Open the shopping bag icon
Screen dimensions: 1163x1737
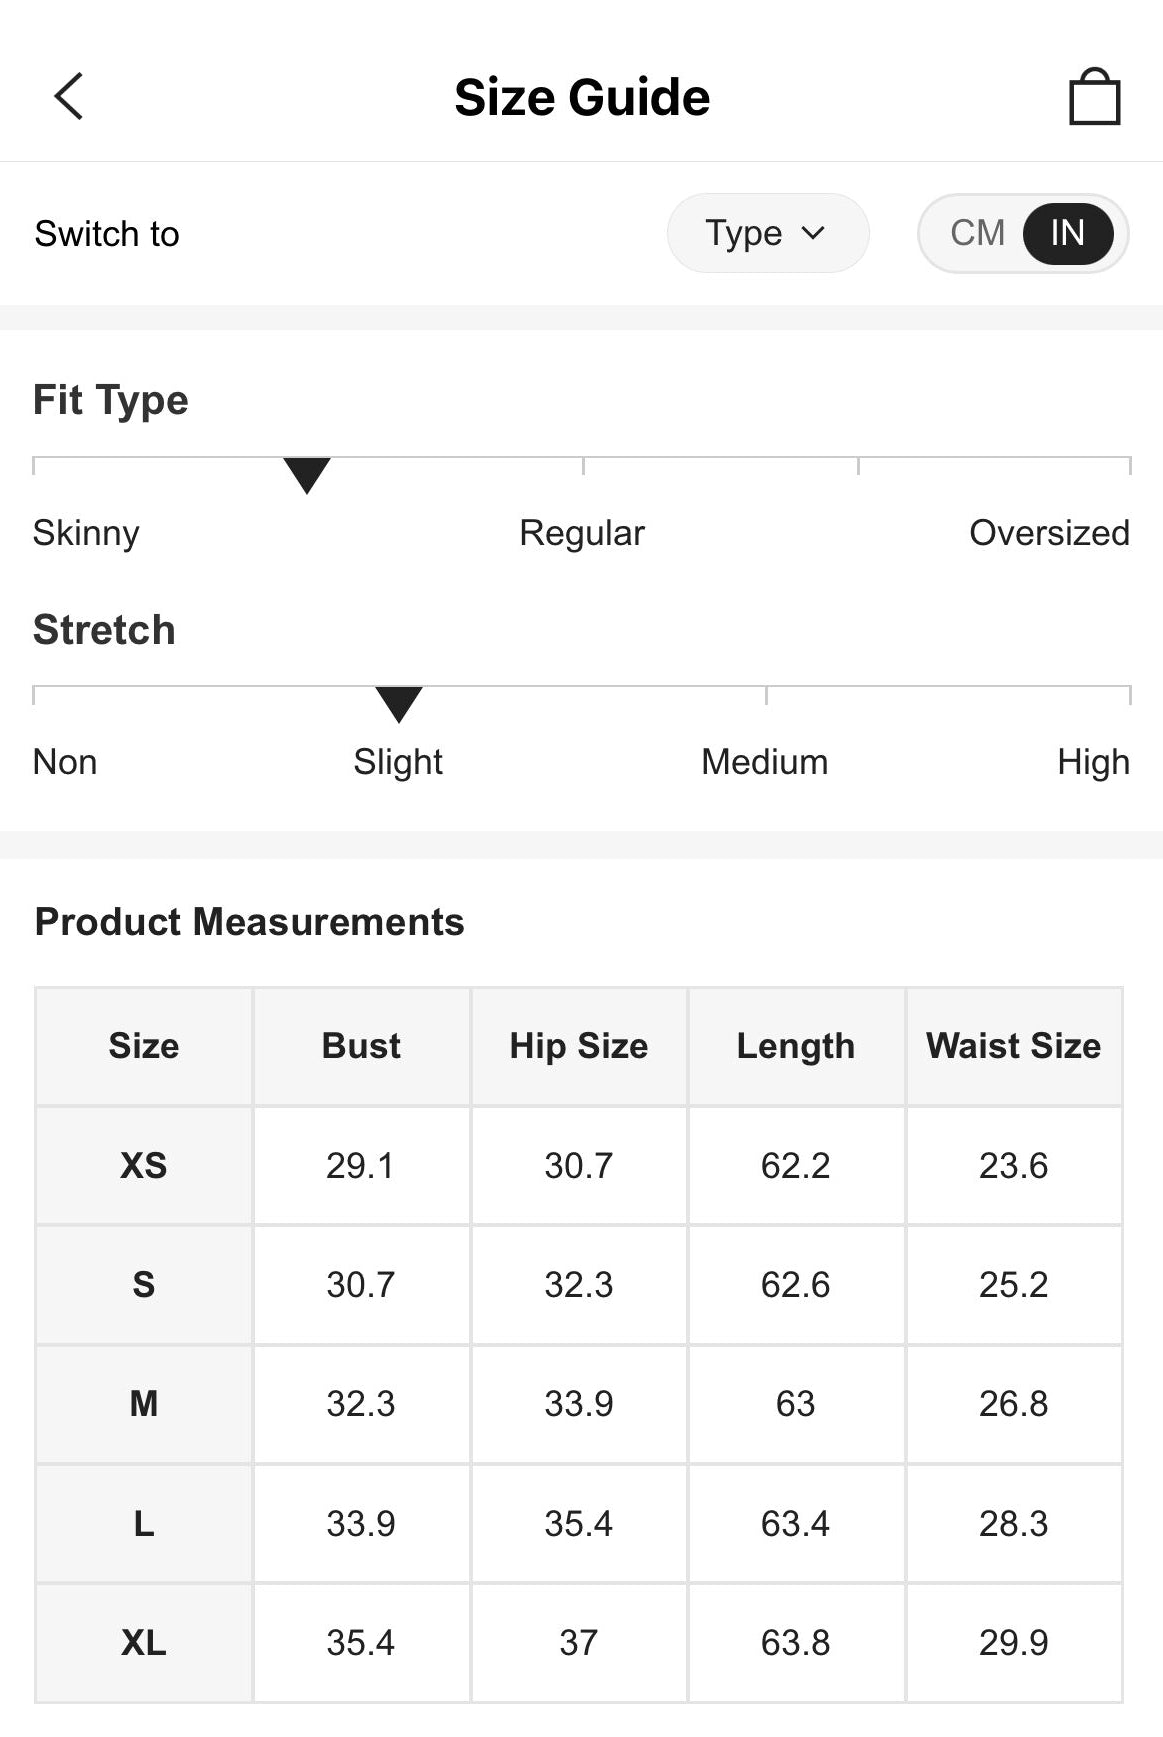1094,97
